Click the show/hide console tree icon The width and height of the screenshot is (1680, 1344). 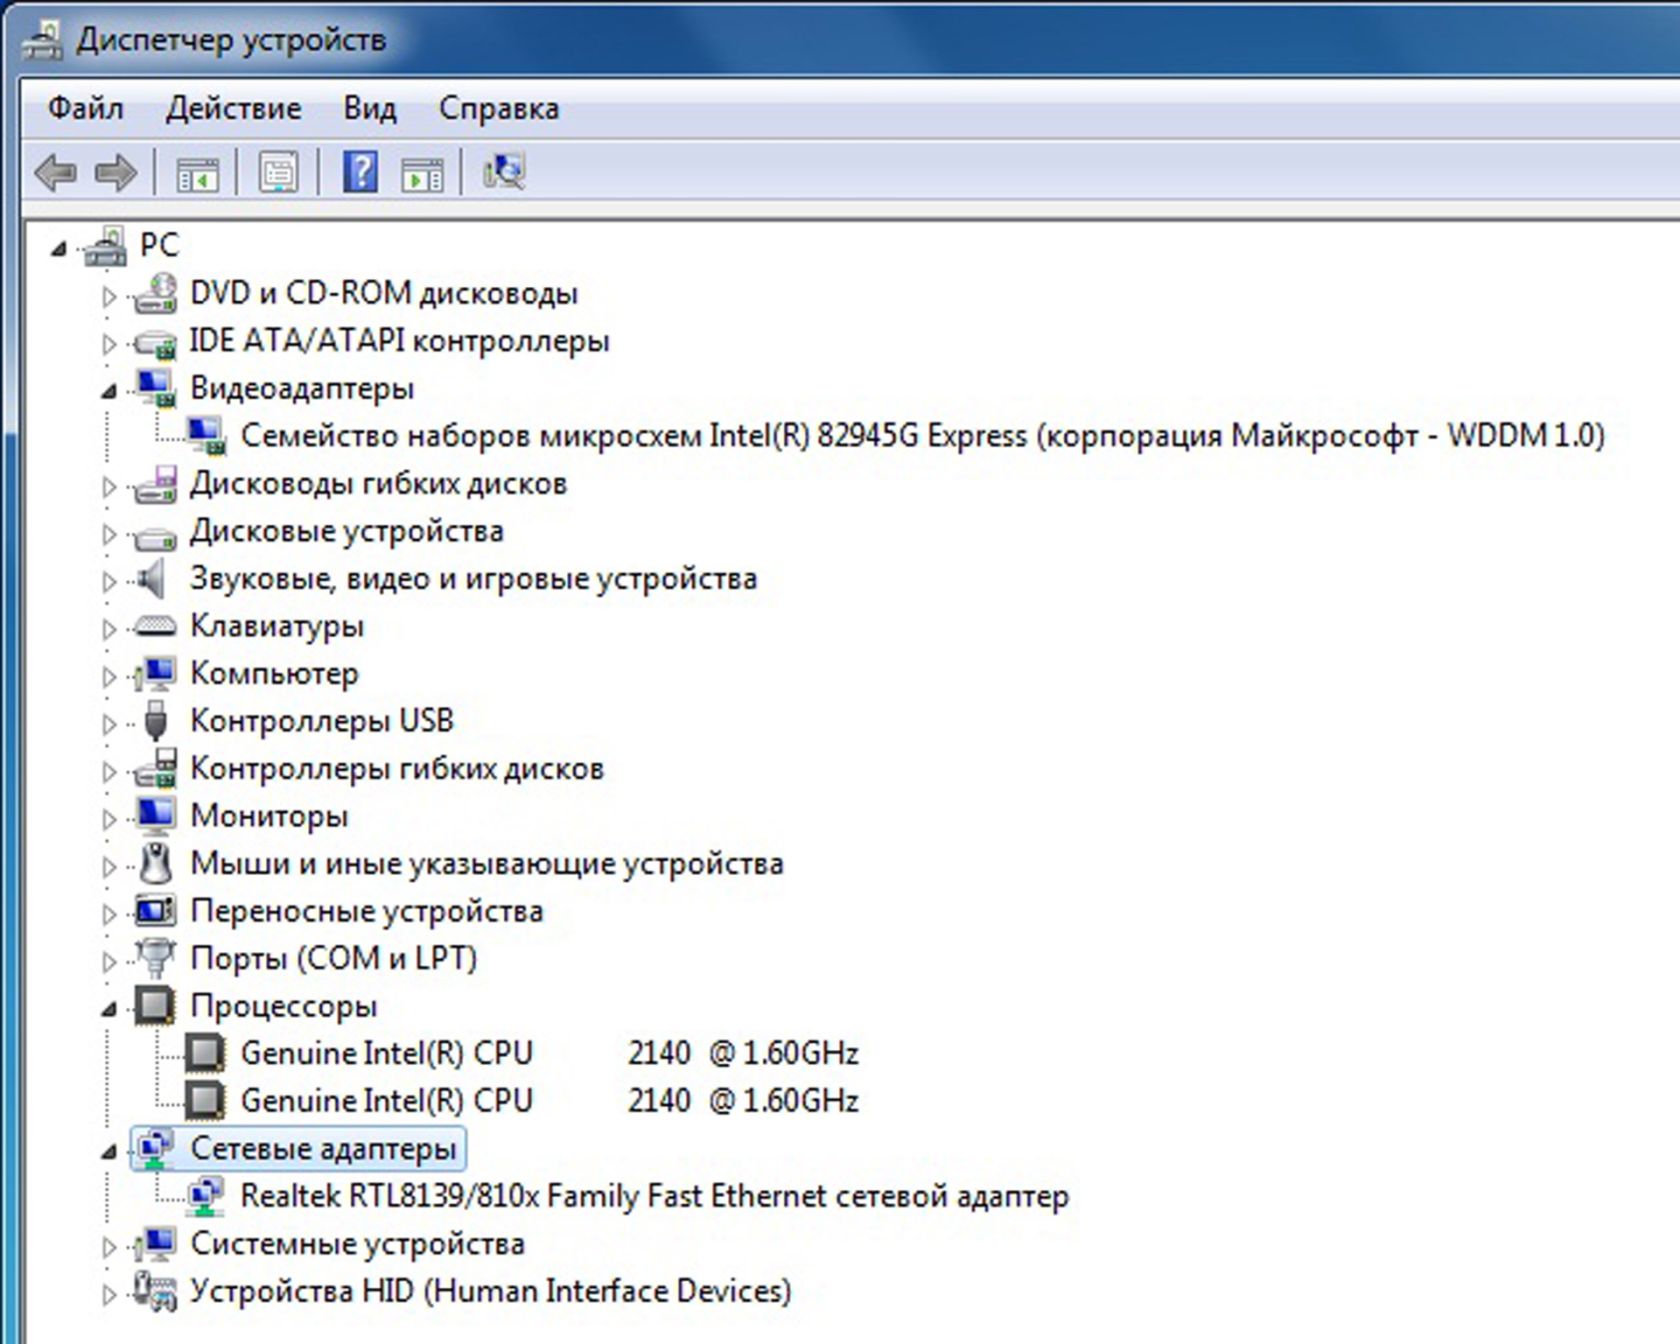pyautogui.click(x=197, y=173)
